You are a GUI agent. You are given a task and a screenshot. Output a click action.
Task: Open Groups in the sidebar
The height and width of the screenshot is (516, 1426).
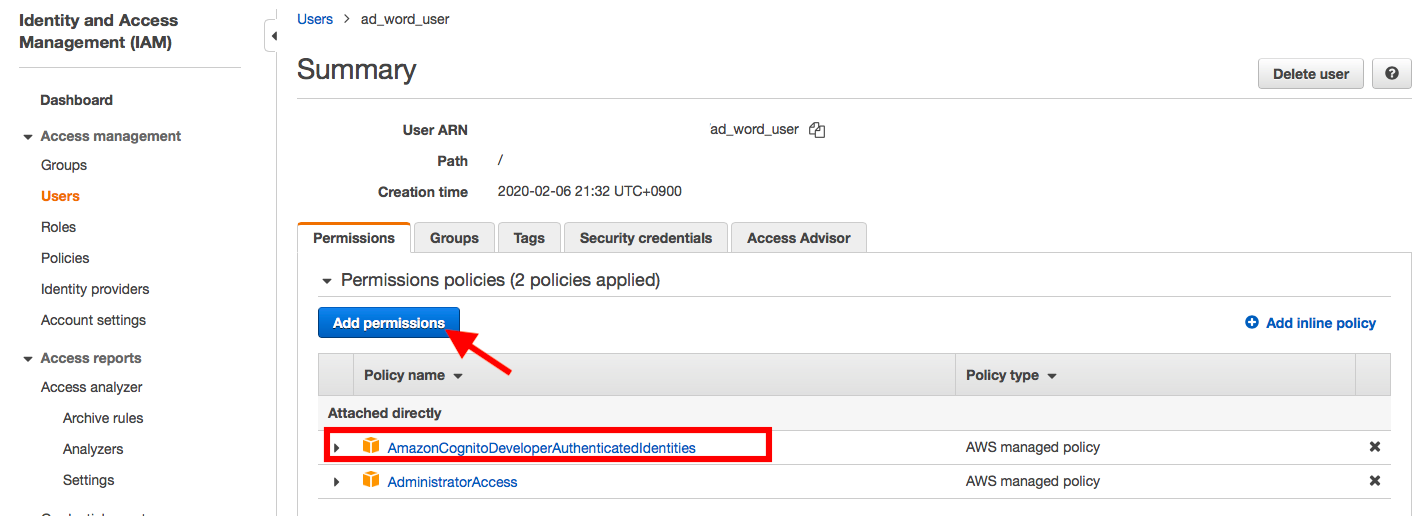(x=64, y=165)
